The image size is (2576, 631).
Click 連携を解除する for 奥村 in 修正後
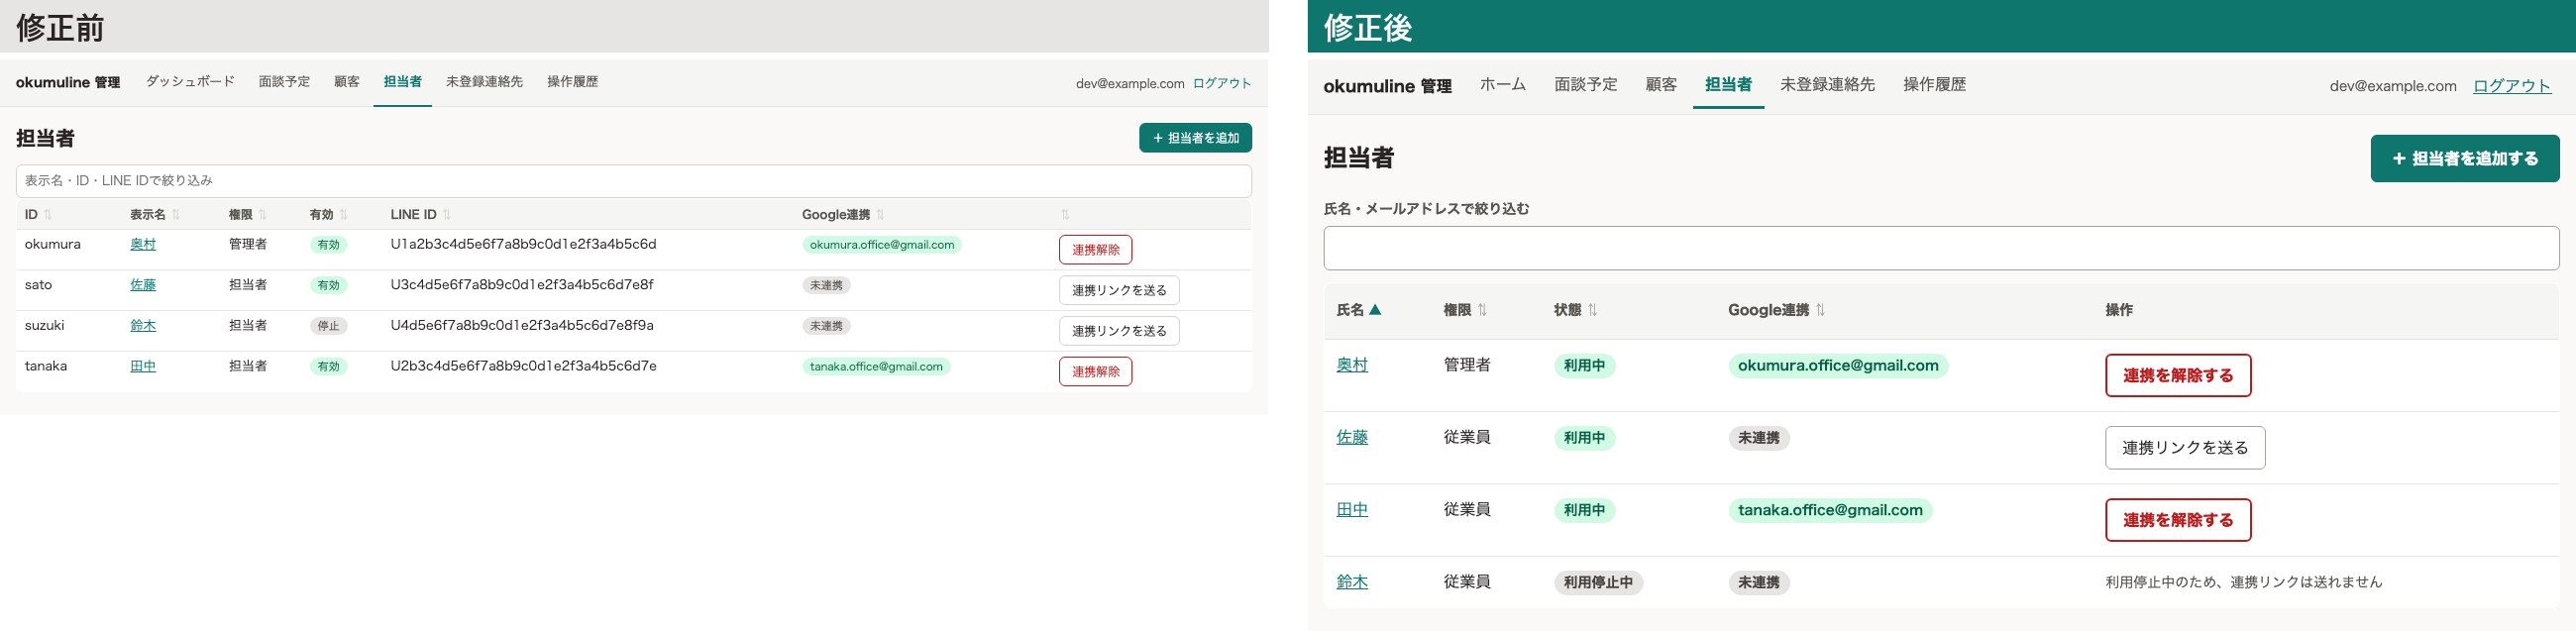2178,376
